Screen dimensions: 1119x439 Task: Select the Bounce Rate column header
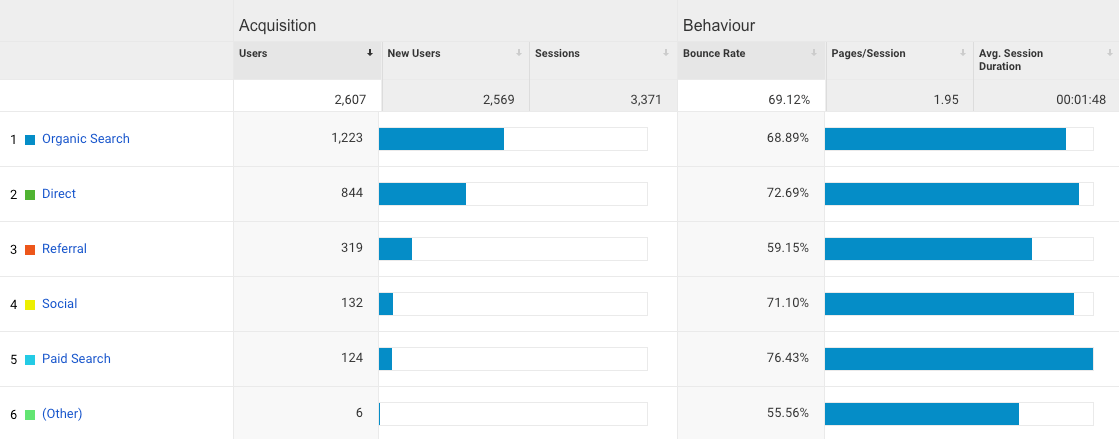[x=751, y=60]
